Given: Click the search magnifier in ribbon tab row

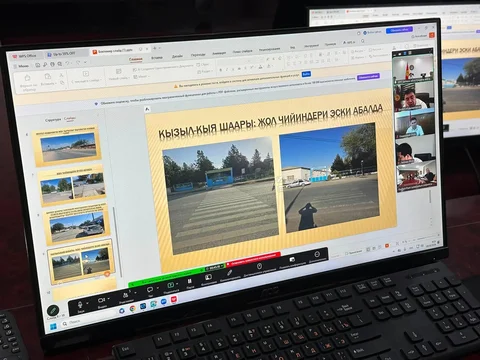Looking at the screenshot, I should (363, 41).
